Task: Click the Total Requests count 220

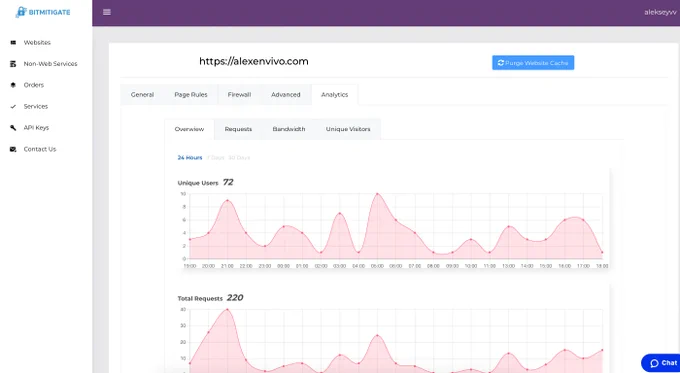Action: click(235, 298)
